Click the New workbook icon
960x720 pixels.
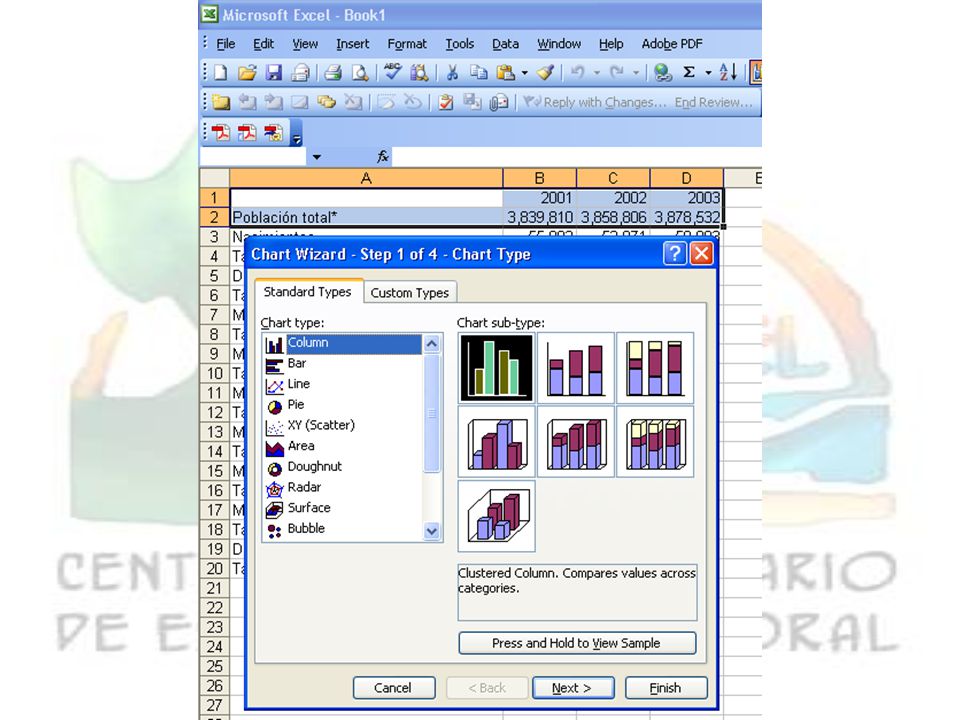[220, 73]
